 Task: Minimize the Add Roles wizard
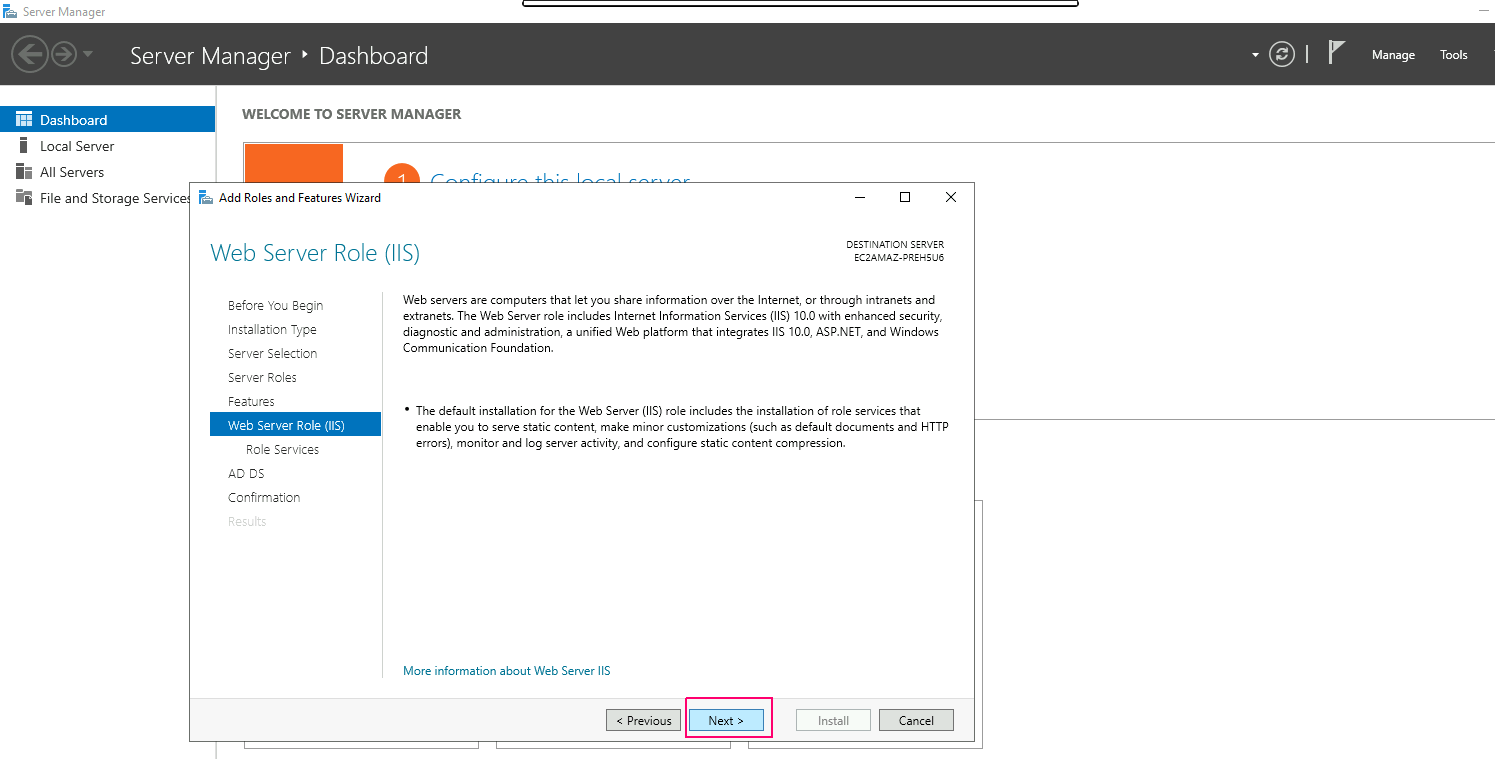860,198
